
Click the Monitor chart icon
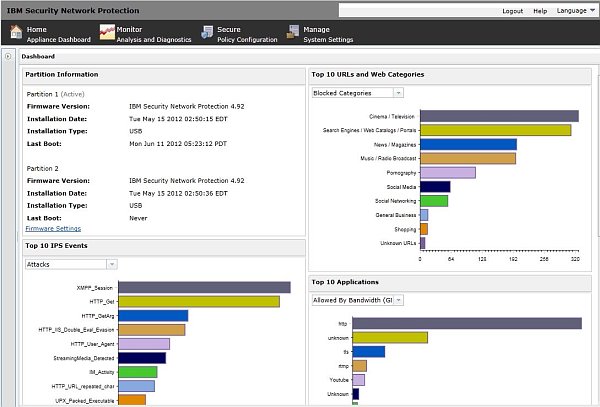(x=107, y=32)
